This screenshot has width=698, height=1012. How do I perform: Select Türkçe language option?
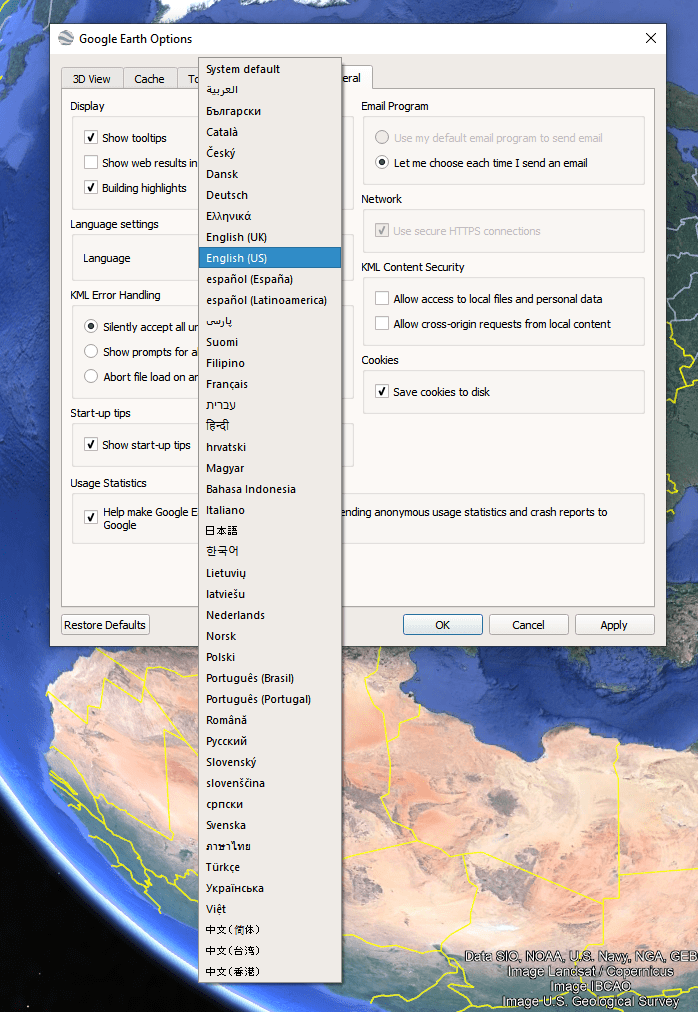click(x=270, y=867)
